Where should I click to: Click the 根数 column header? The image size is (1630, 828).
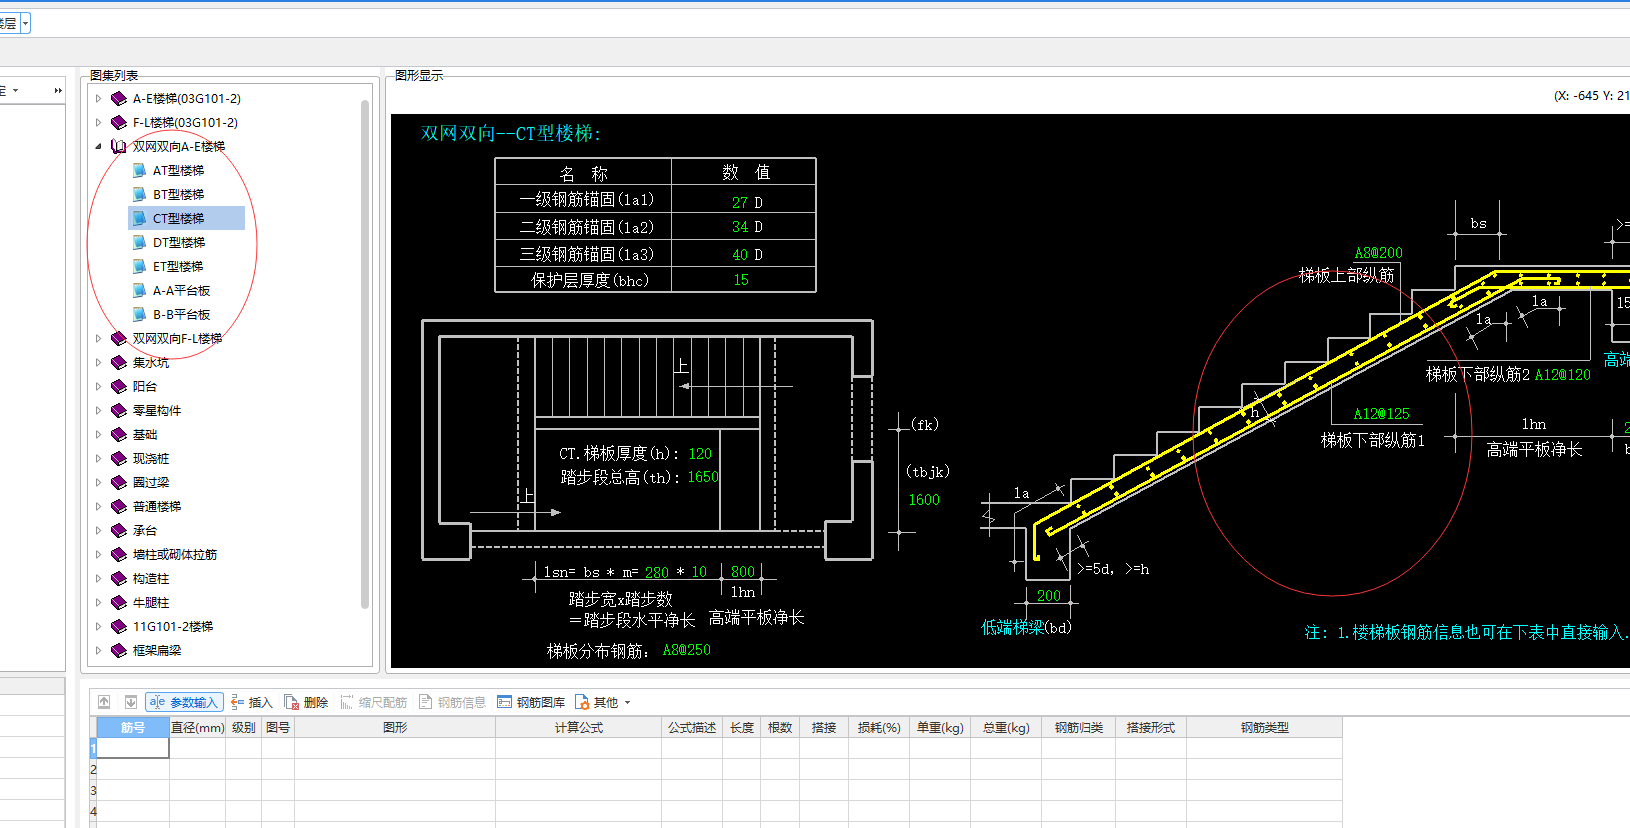point(780,727)
